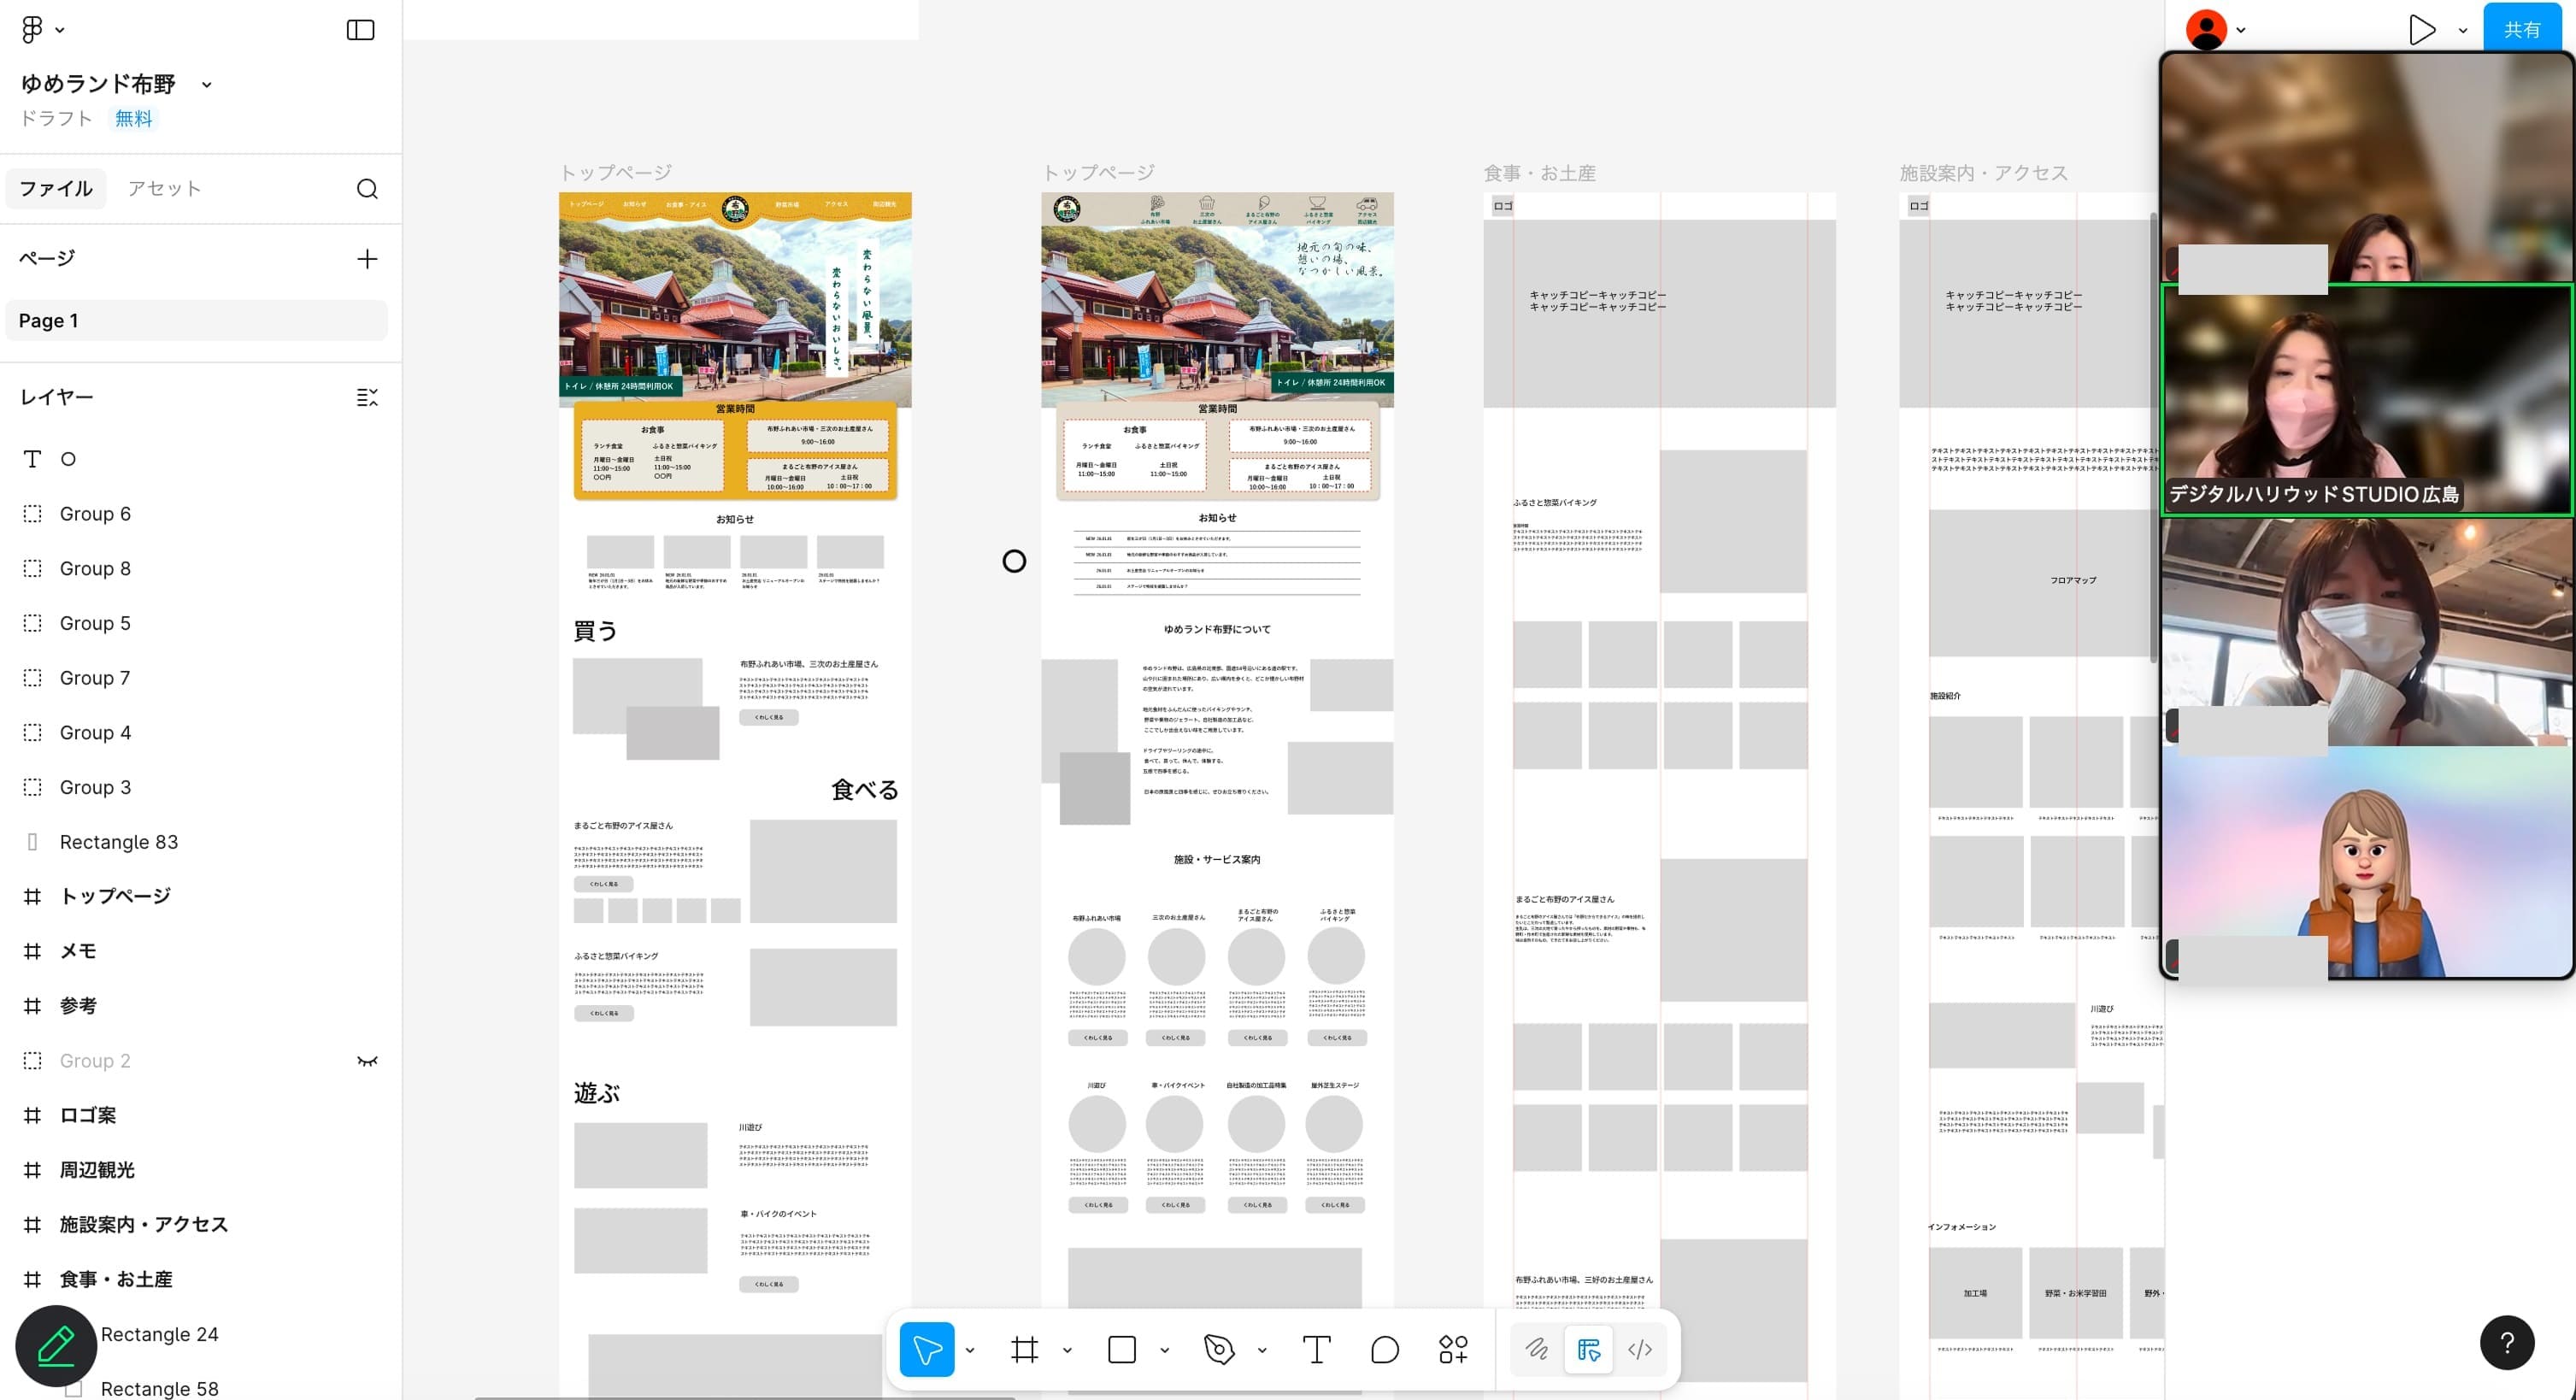Select the Comment tool

[x=1384, y=1350]
